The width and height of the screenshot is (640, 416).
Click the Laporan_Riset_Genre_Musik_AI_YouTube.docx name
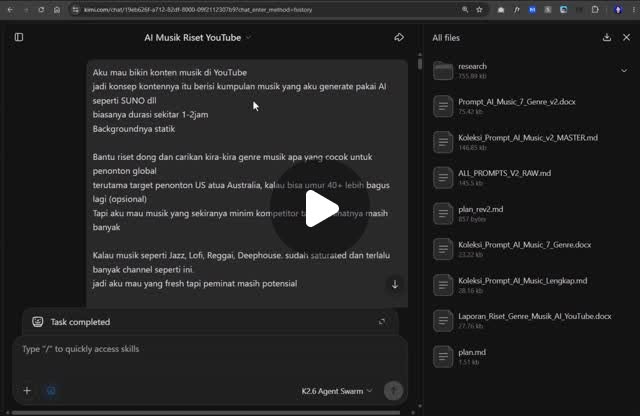coord(535,316)
